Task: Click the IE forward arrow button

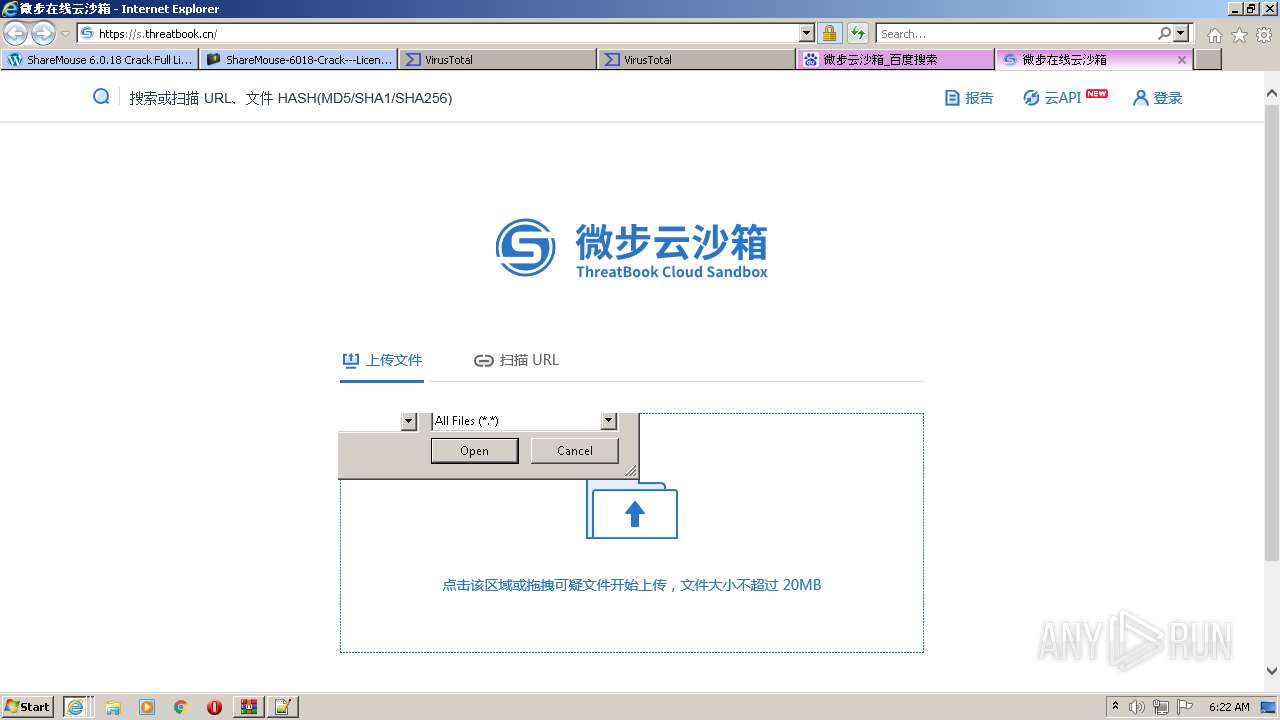Action: [43, 33]
